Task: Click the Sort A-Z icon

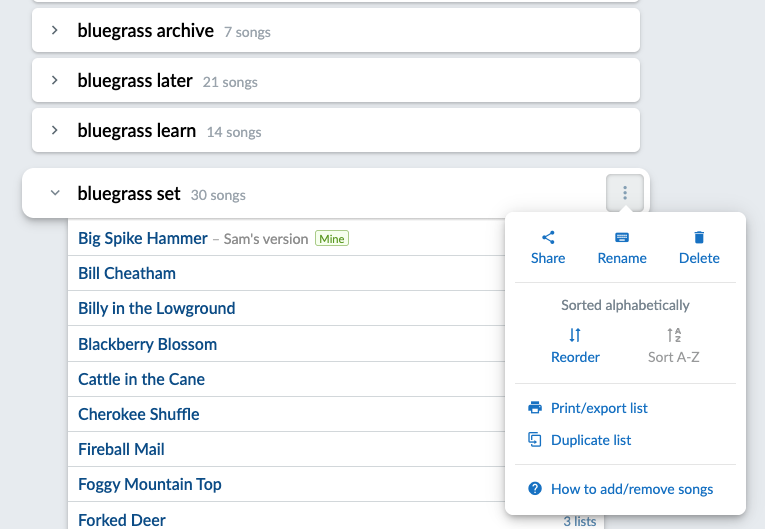Action: (674, 336)
